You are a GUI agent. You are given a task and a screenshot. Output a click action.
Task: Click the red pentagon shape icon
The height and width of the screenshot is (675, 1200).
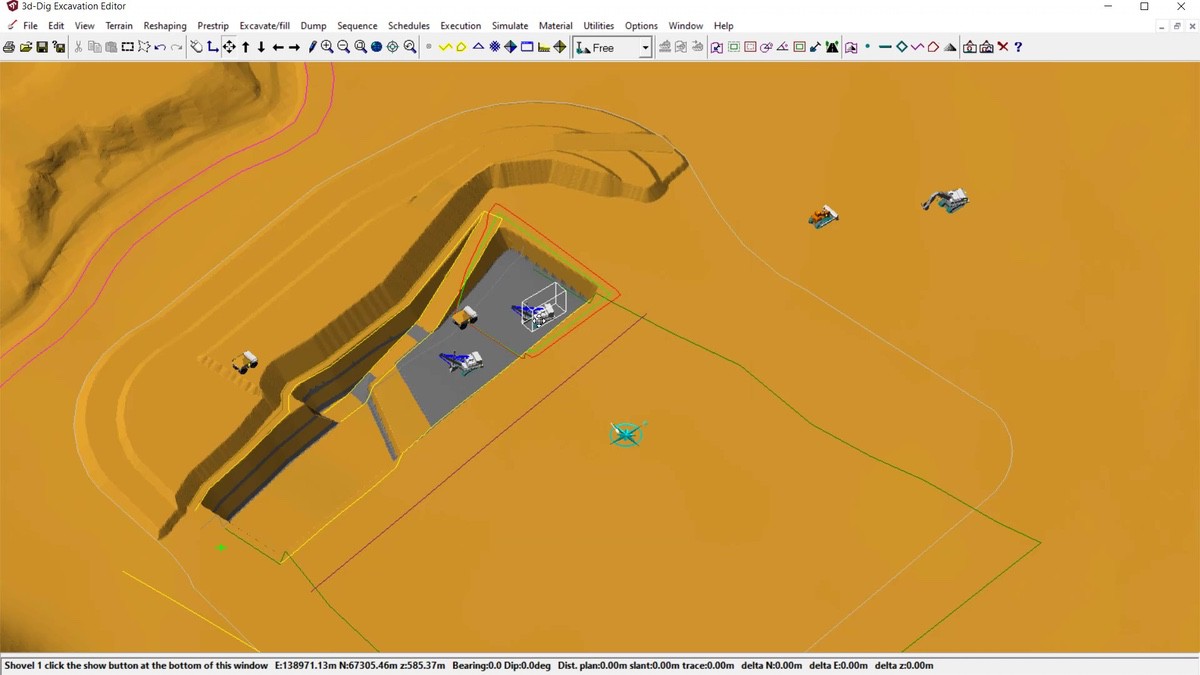[x=933, y=47]
